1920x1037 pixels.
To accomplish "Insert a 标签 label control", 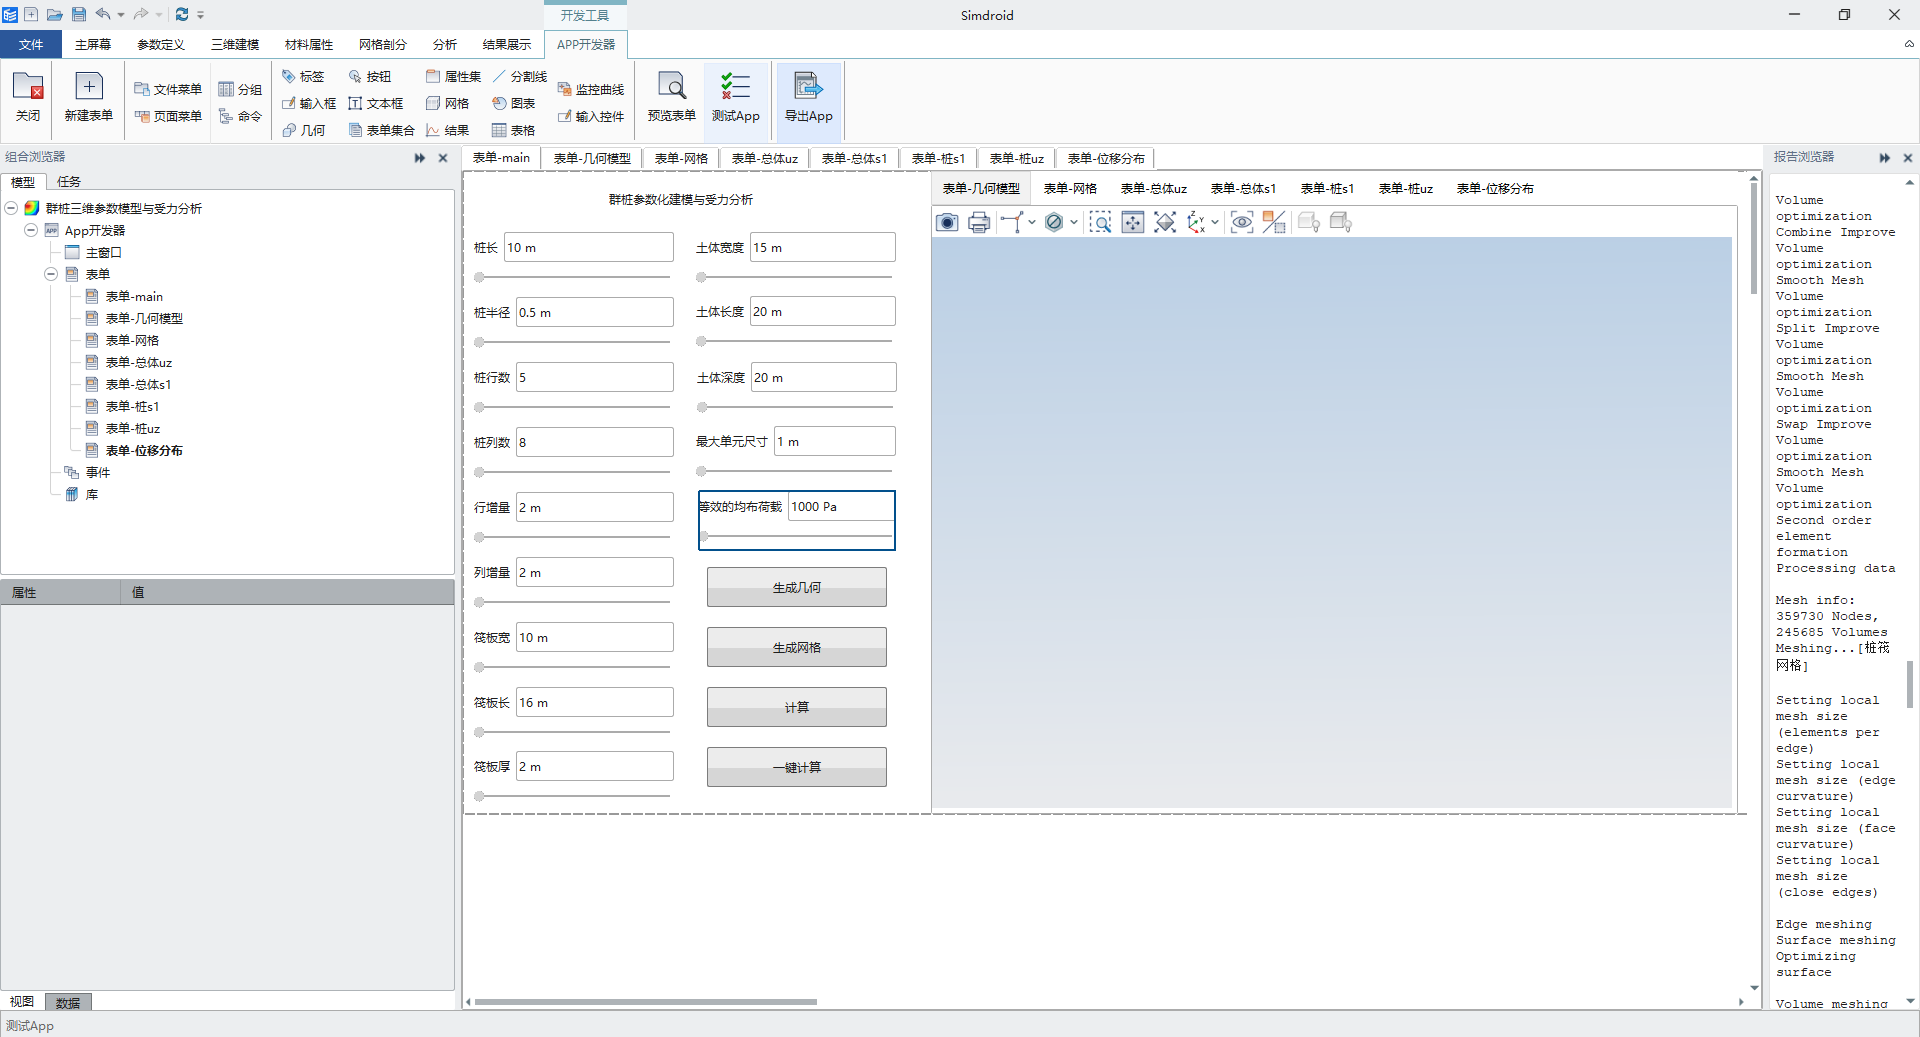I will coord(303,76).
